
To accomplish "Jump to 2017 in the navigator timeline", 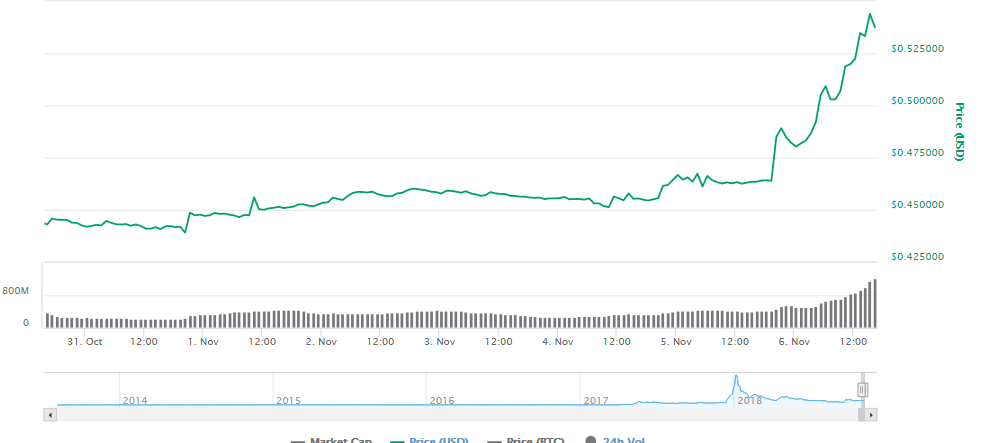I will click(x=596, y=400).
